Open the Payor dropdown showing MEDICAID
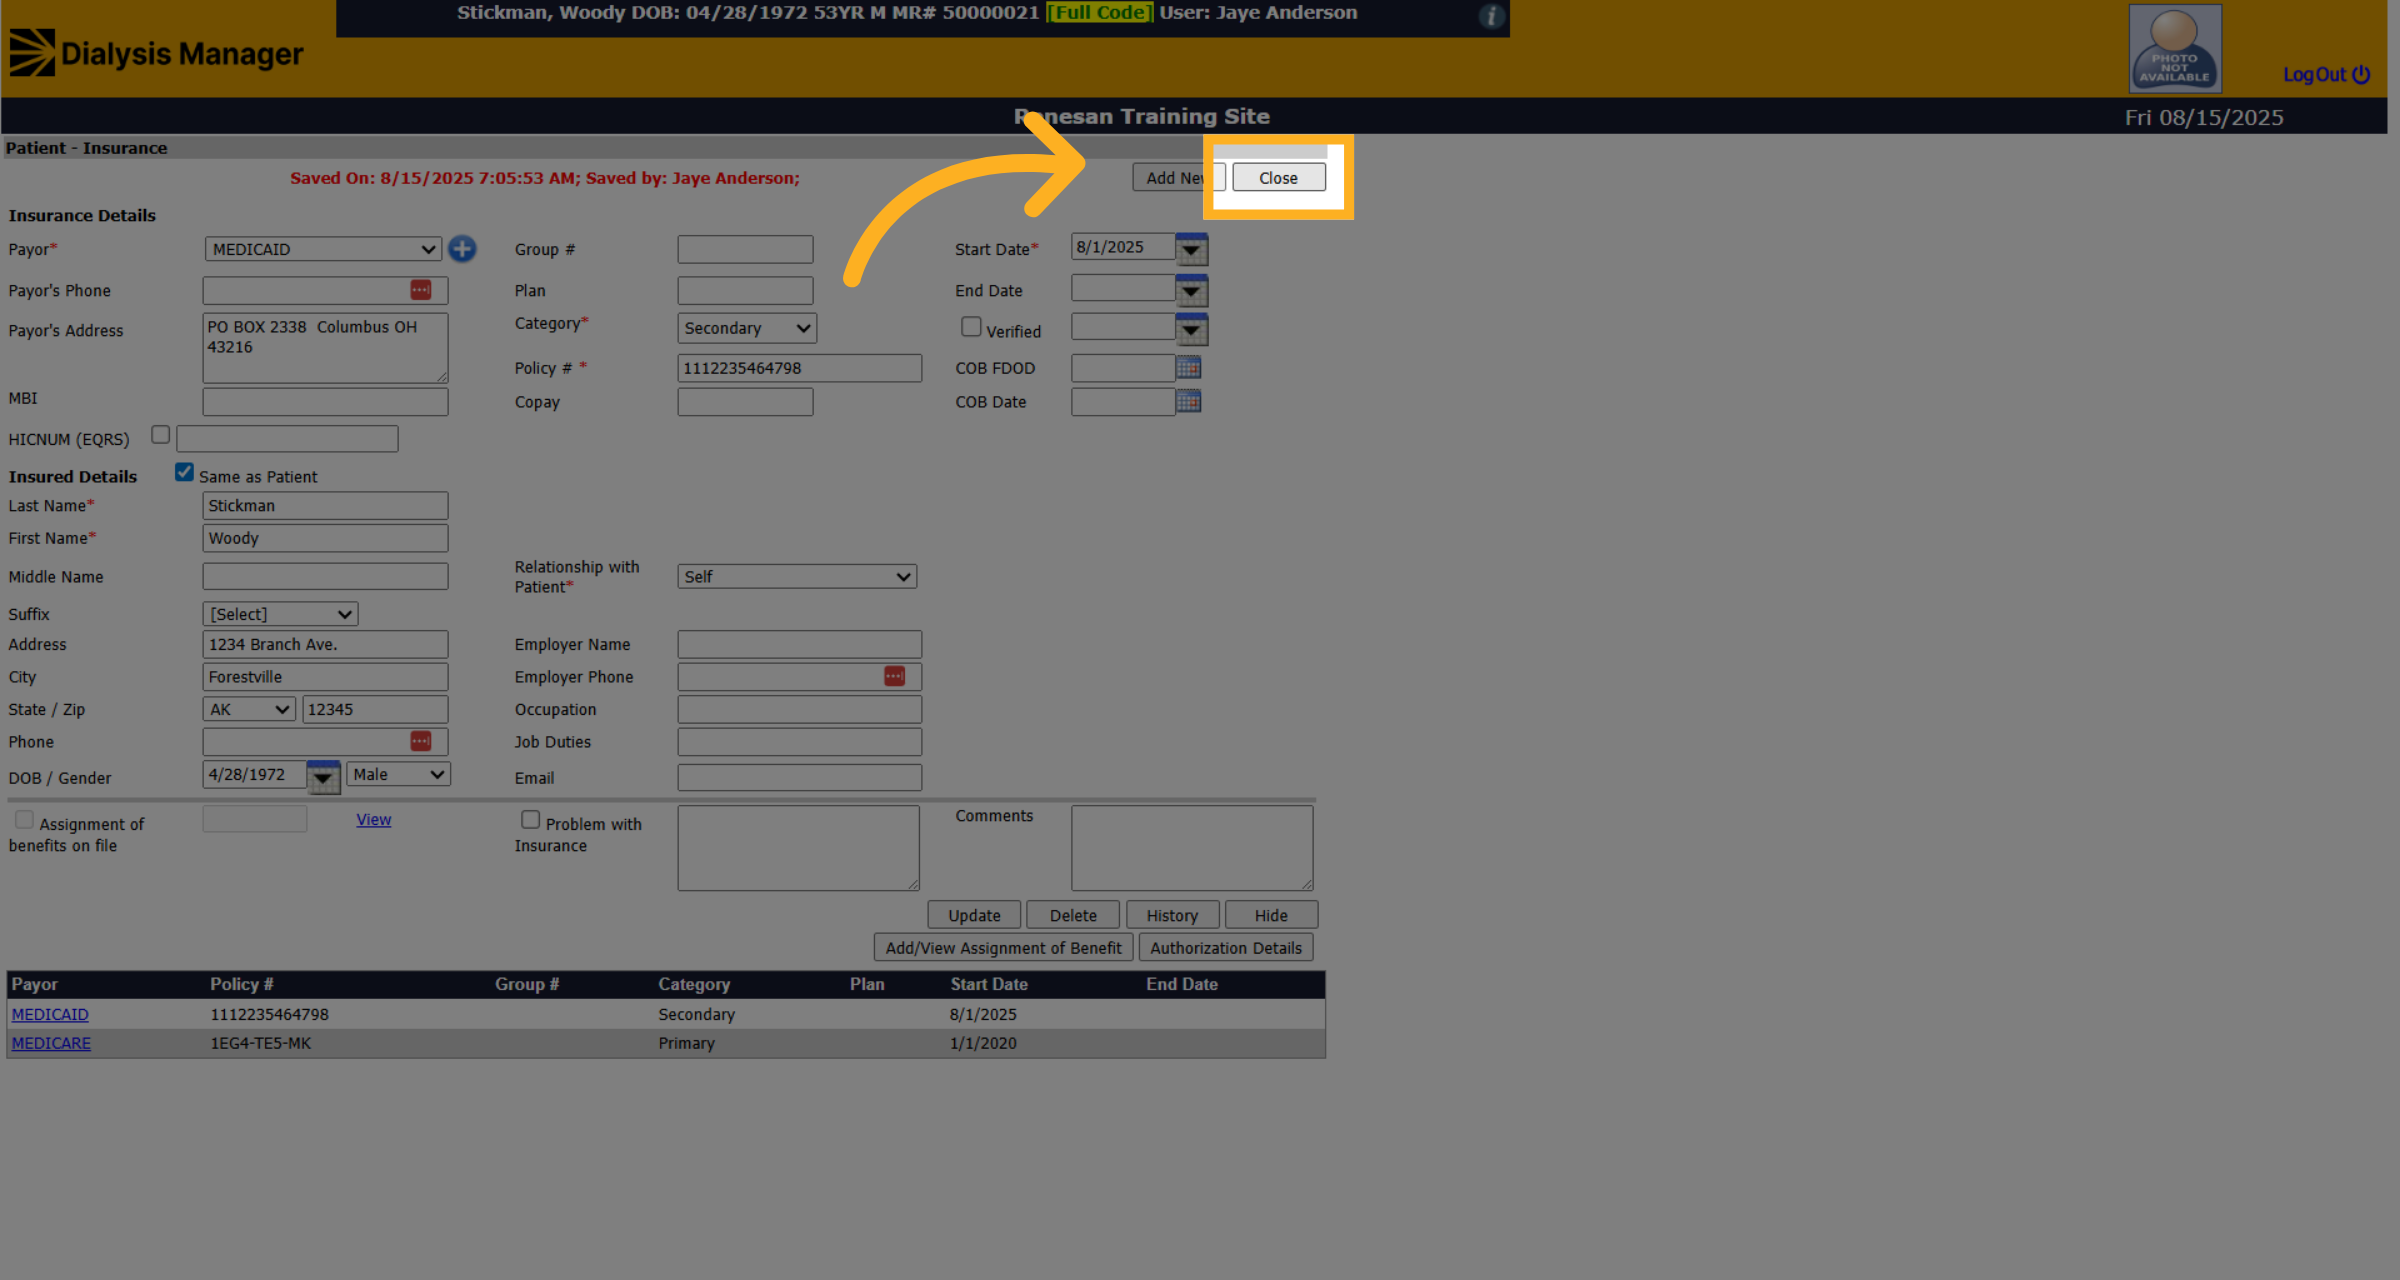 [x=323, y=249]
